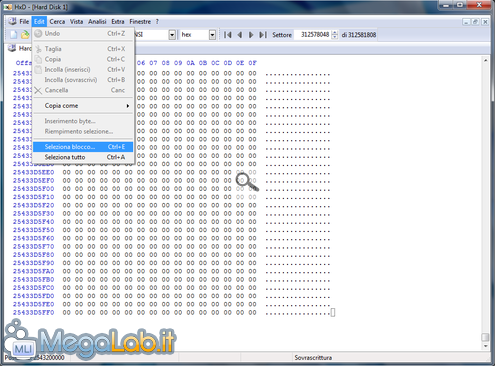Choose Seleziona blocco... in Edit menu
This screenshot has height=366, width=495.
tap(83, 147)
